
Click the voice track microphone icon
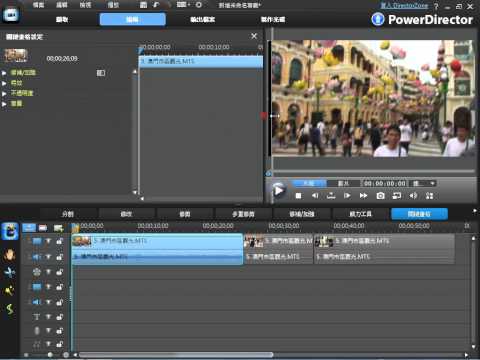37,331
